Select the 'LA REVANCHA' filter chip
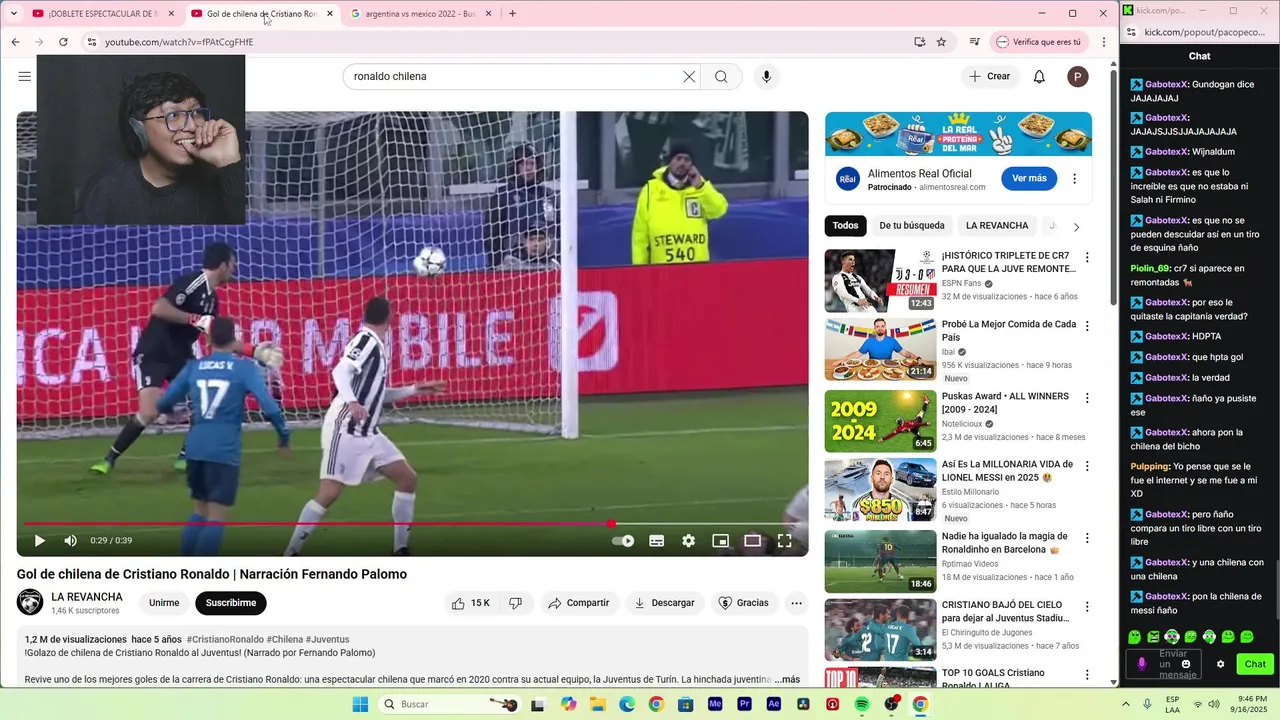The image size is (1280, 720). point(997,226)
